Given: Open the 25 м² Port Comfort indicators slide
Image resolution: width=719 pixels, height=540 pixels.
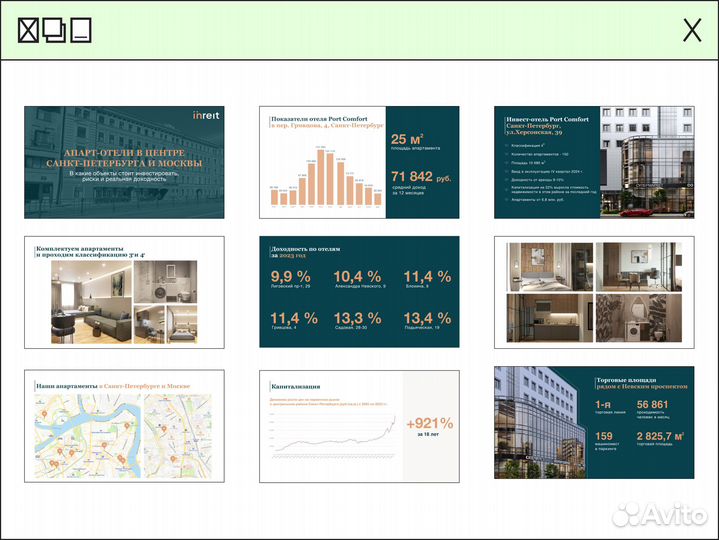Looking at the screenshot, I should 359,162.
